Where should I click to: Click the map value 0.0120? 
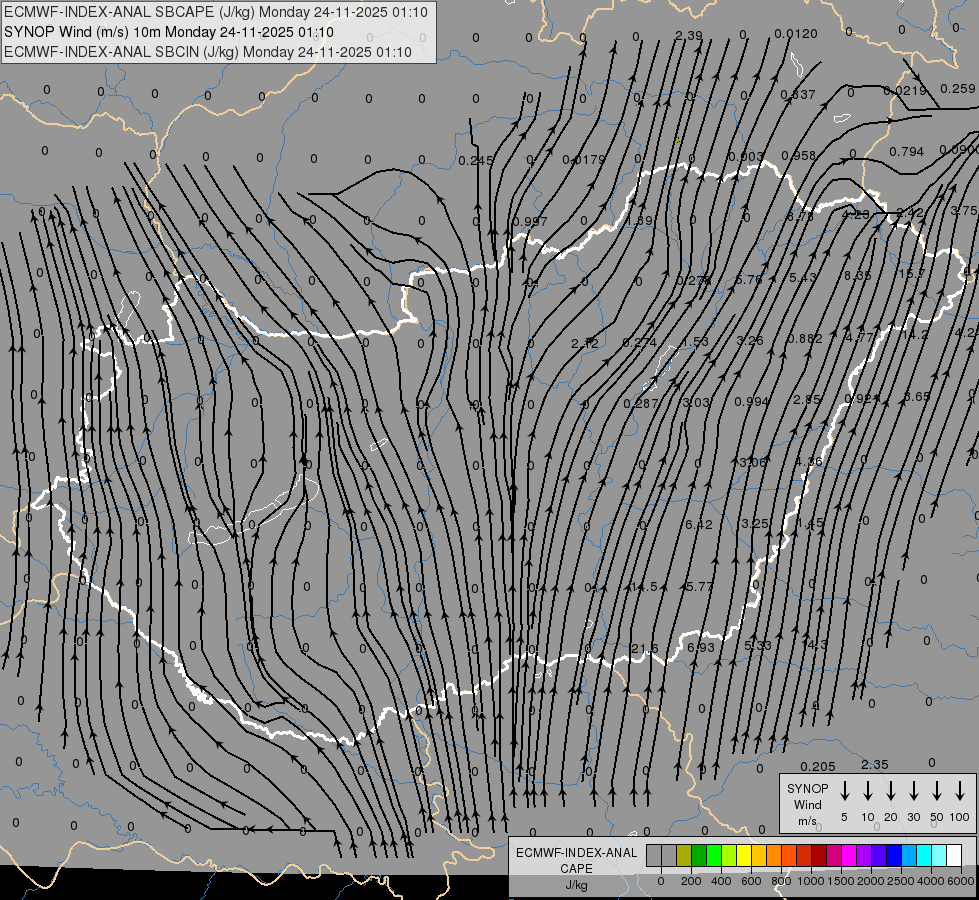click(795, 34)
